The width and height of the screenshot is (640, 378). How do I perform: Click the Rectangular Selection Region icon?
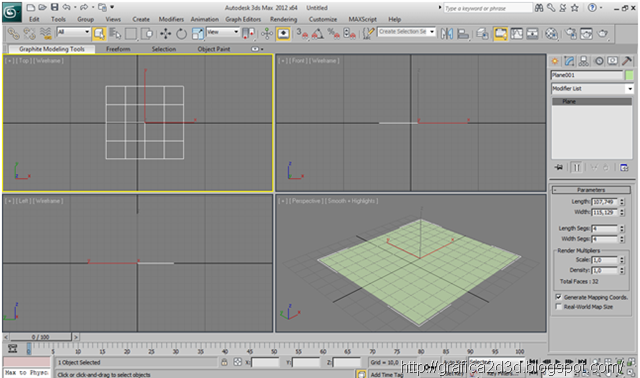(131, 33)
